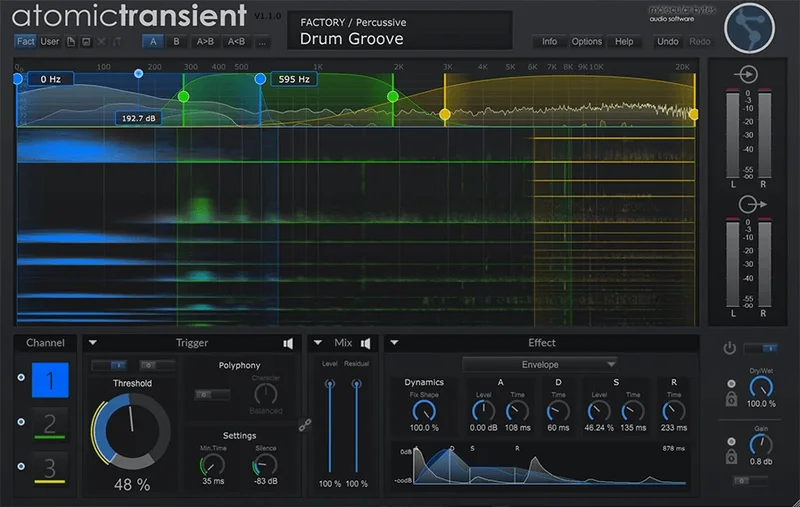The height and width of the screenshot is (507, 800).
Task: Toggle the gray switch on the right above Threshold
Action: click(x=157, y=365)
